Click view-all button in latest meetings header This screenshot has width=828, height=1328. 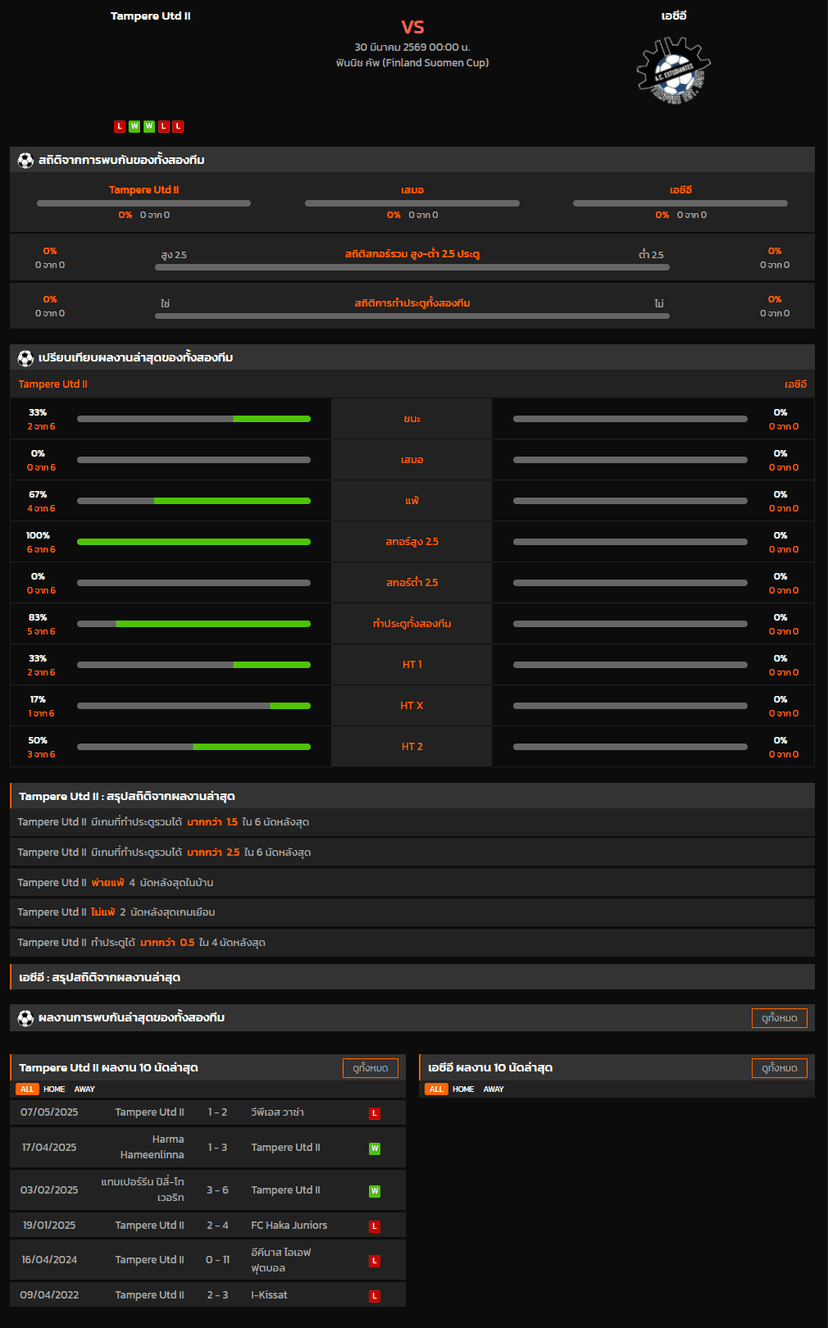click(x=779, y=1018)
